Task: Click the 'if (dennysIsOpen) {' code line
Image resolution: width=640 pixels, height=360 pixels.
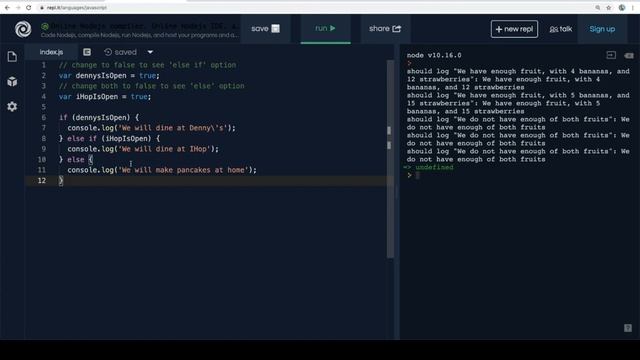Action: tap(99, 118)
